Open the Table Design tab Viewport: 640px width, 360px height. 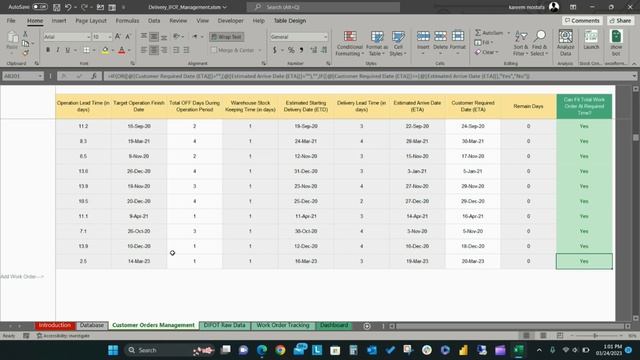tap(290, 20)
